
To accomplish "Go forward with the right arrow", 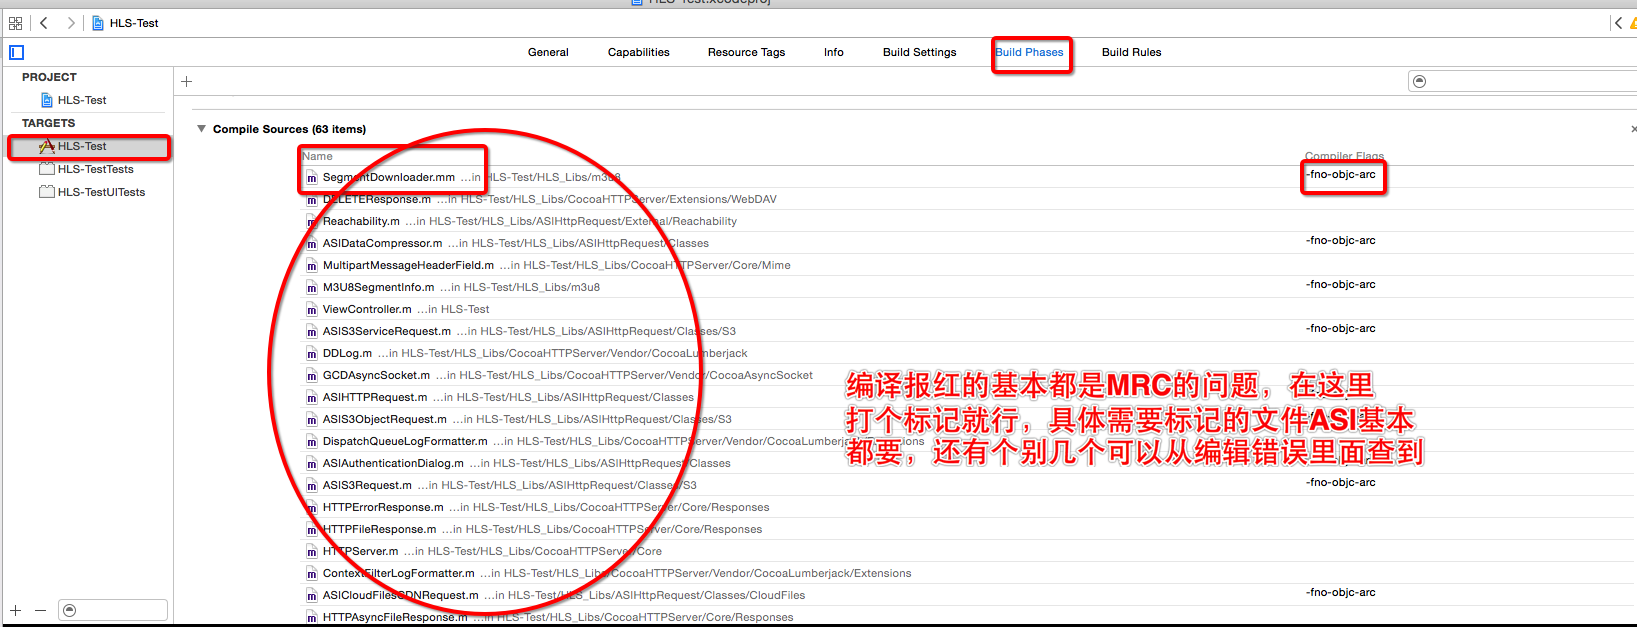I will click(71, 23).
